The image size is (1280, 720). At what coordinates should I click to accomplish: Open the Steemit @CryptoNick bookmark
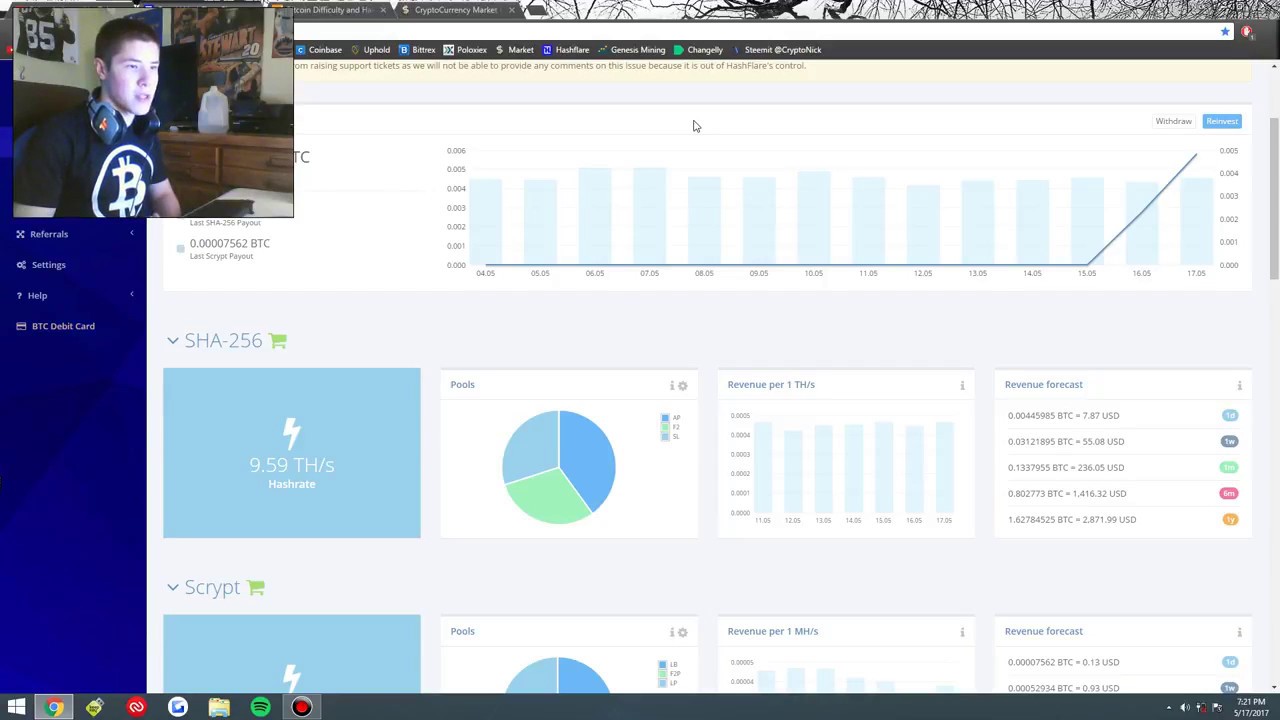point(776,50)
